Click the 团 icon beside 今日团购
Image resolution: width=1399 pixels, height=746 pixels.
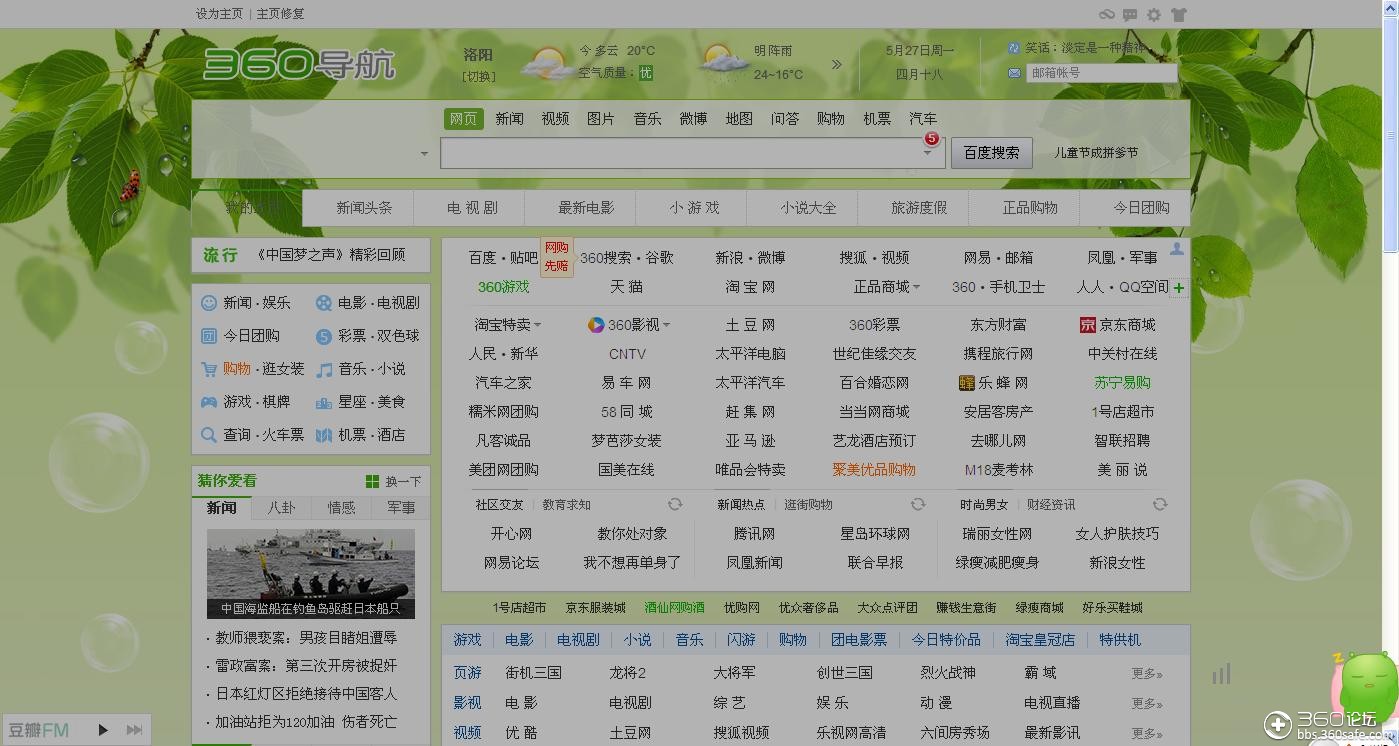coord(209,336)
